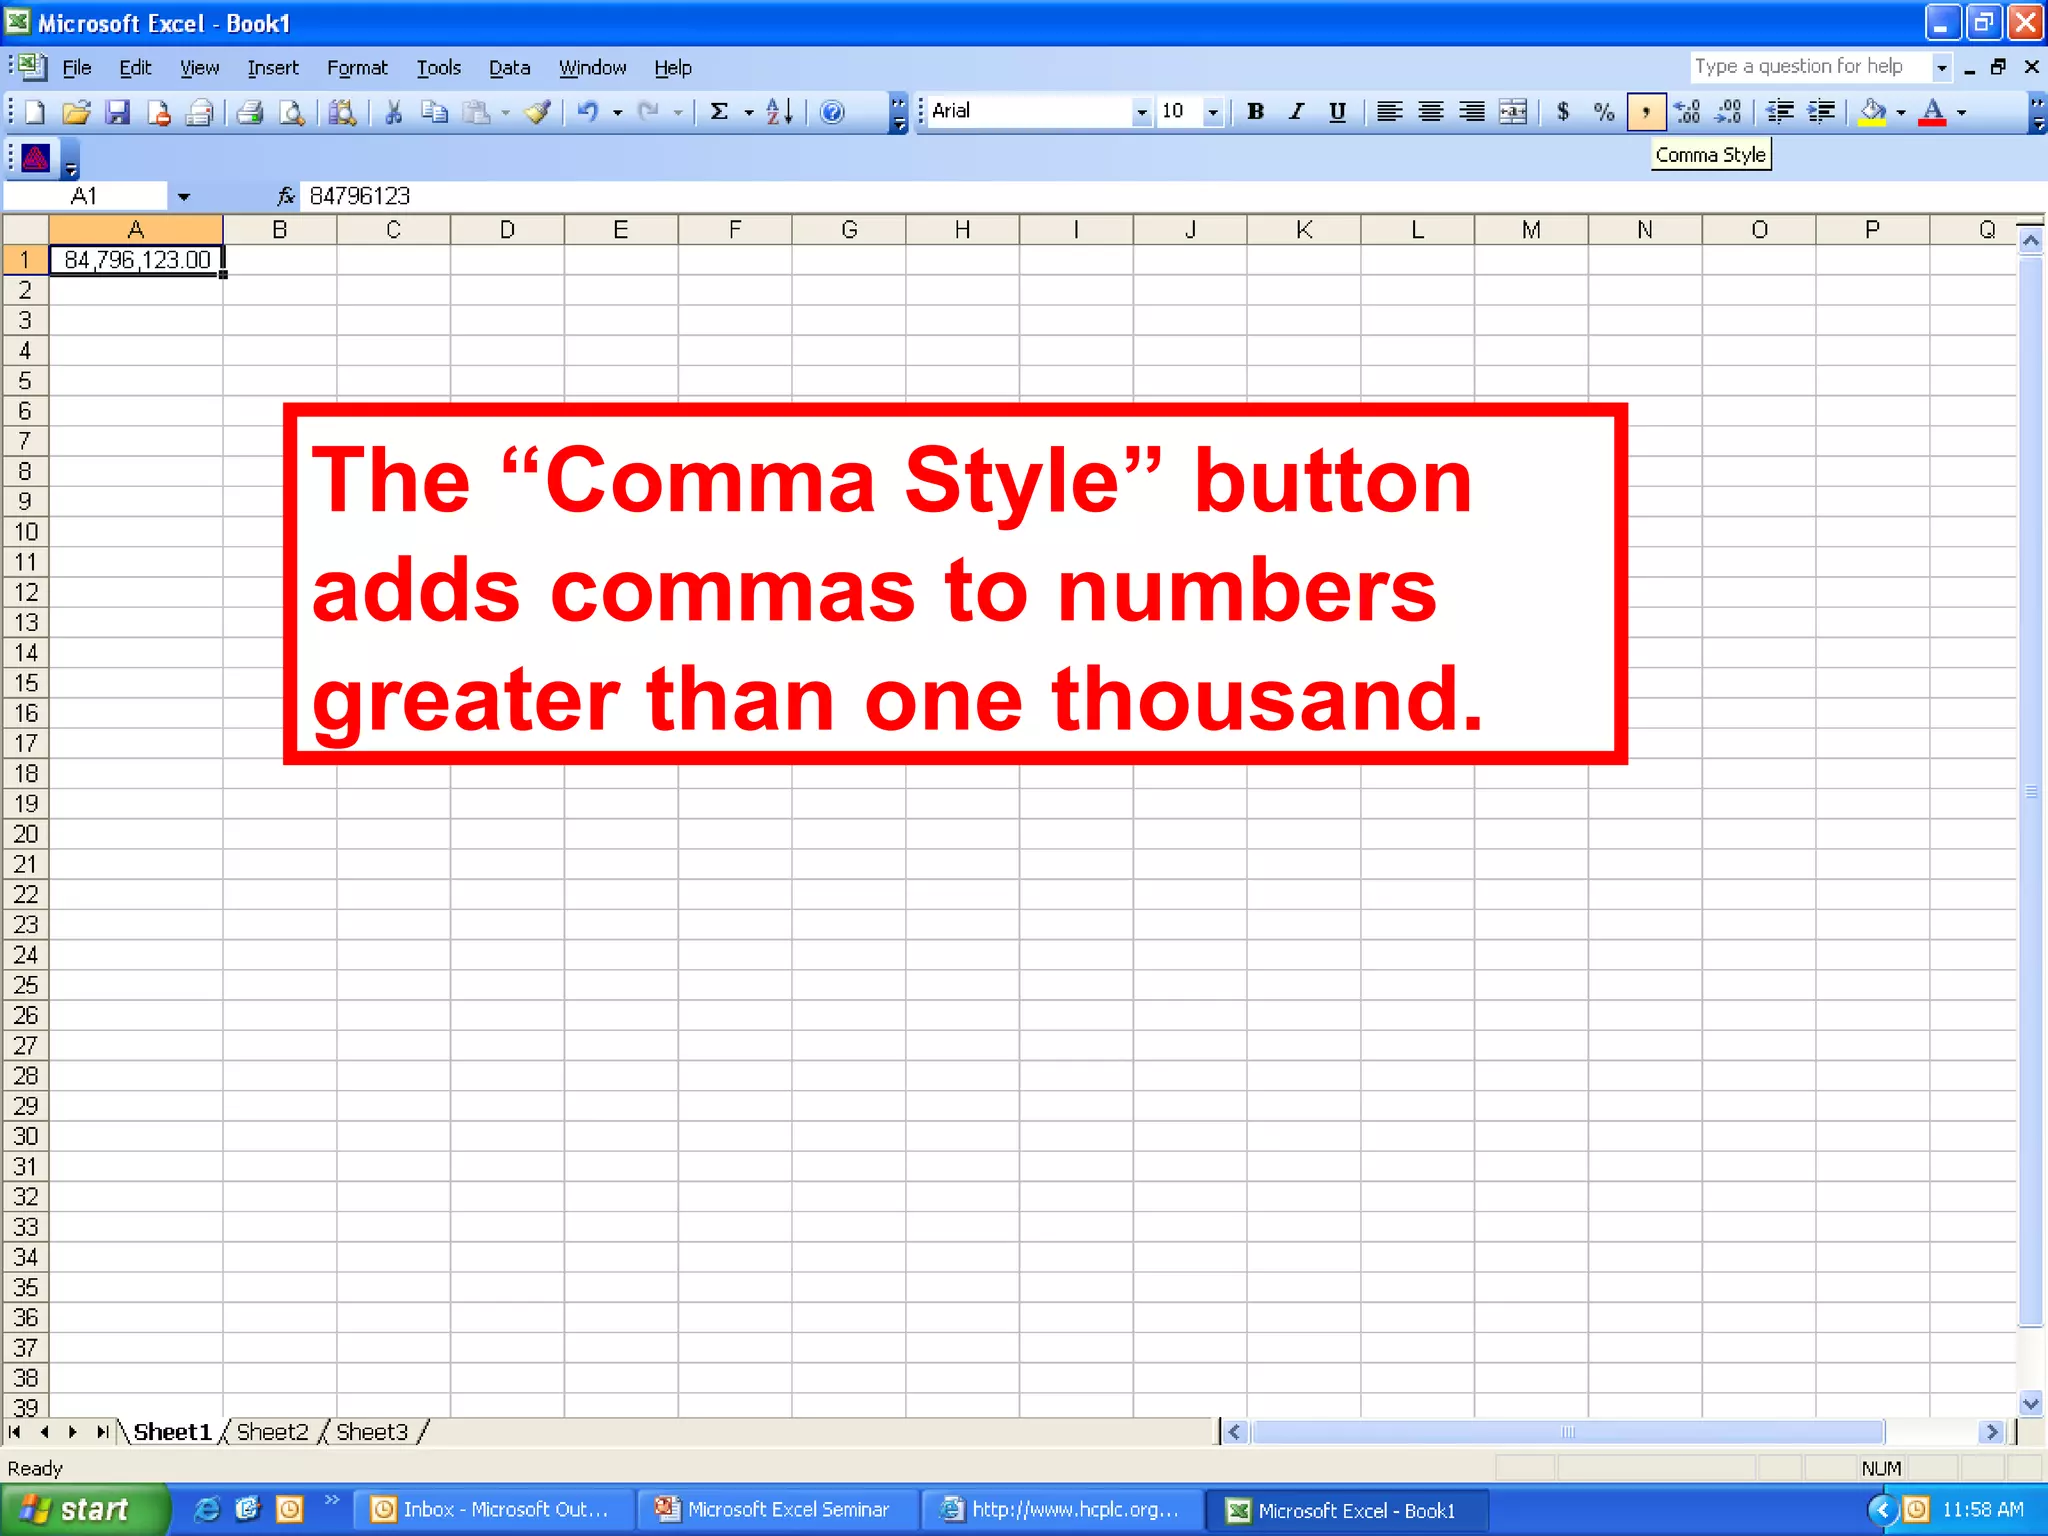
Task: Apply yellow Fill Color bucket
Action: pyautogui.click(x=1873, y=112)
